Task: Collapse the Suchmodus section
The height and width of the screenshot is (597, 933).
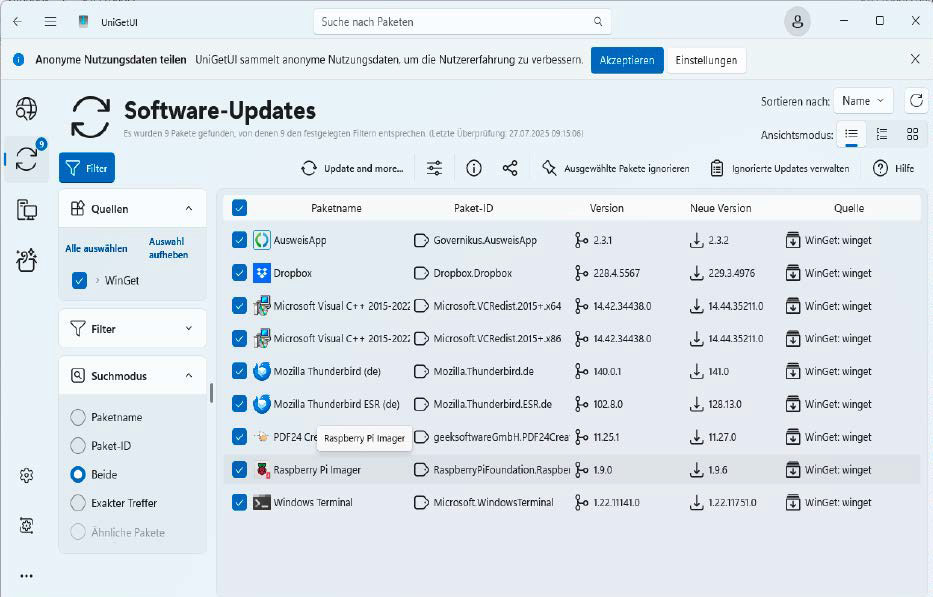Action: [189, 376]
